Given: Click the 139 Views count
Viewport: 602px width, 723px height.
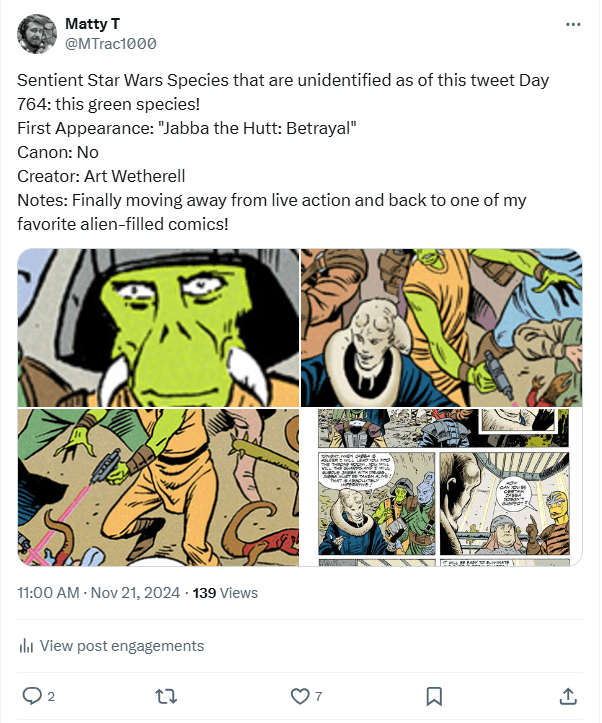Looking at the screenshot, I should 225,592.
